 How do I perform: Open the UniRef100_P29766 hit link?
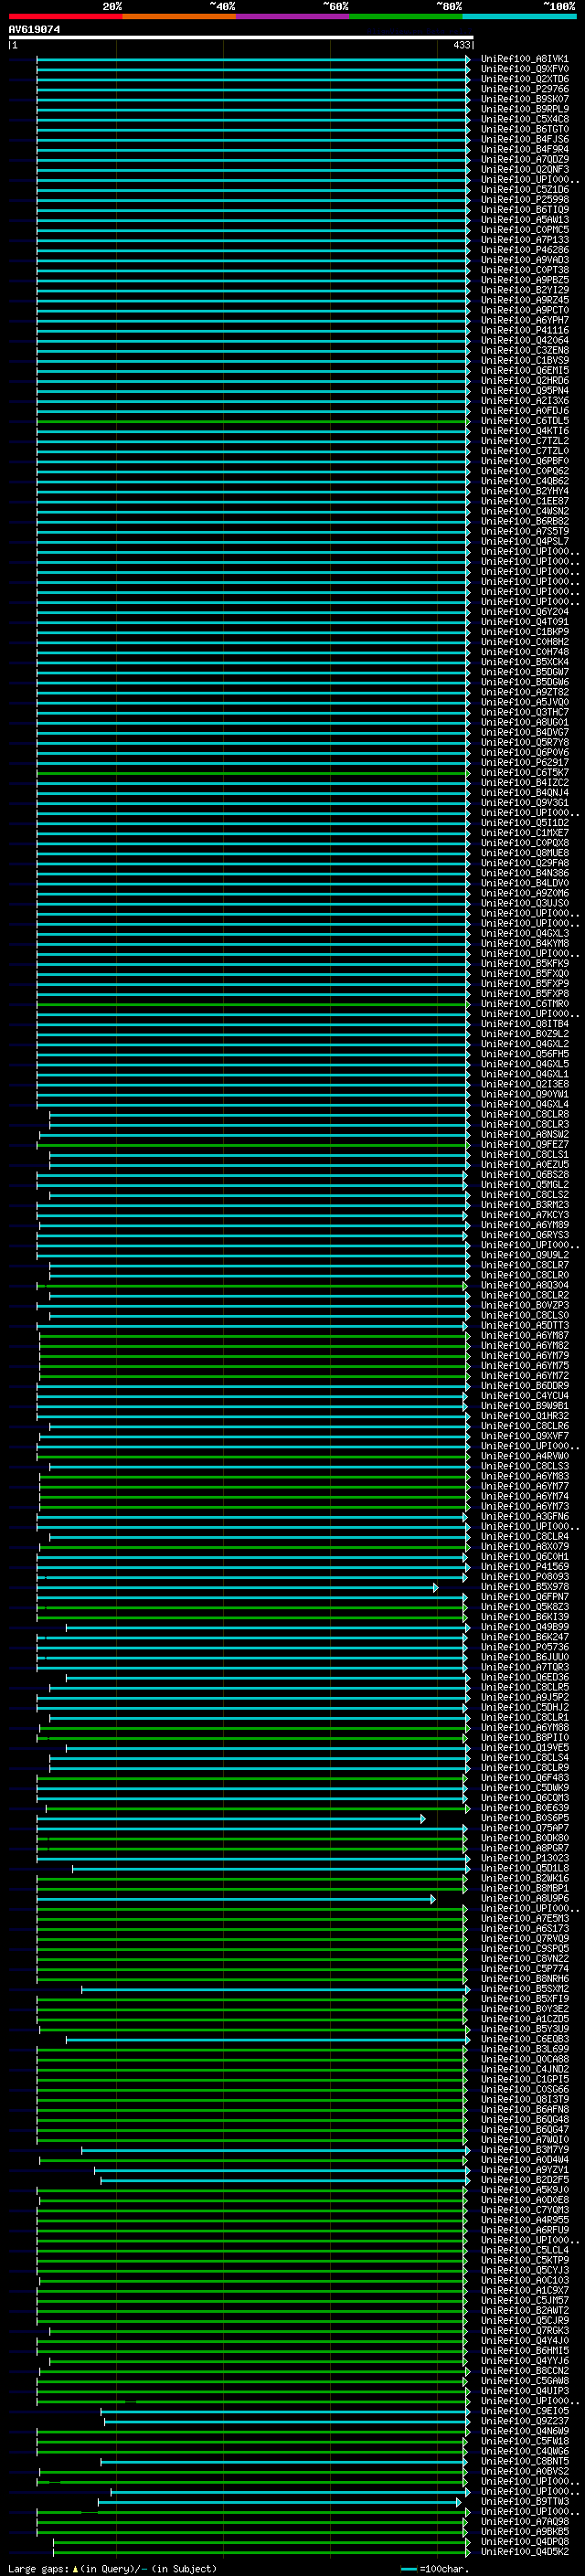[x=524, y=89]
